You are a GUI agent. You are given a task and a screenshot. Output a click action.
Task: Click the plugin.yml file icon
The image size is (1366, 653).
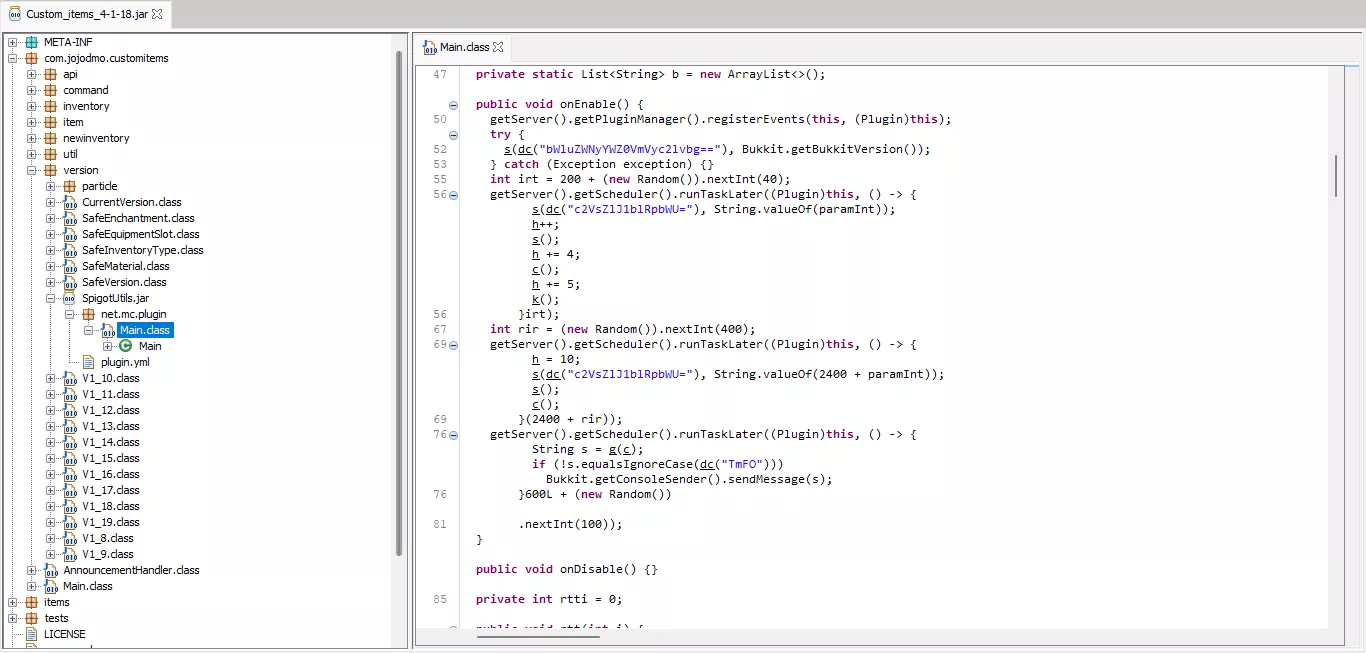click(88, 362)
